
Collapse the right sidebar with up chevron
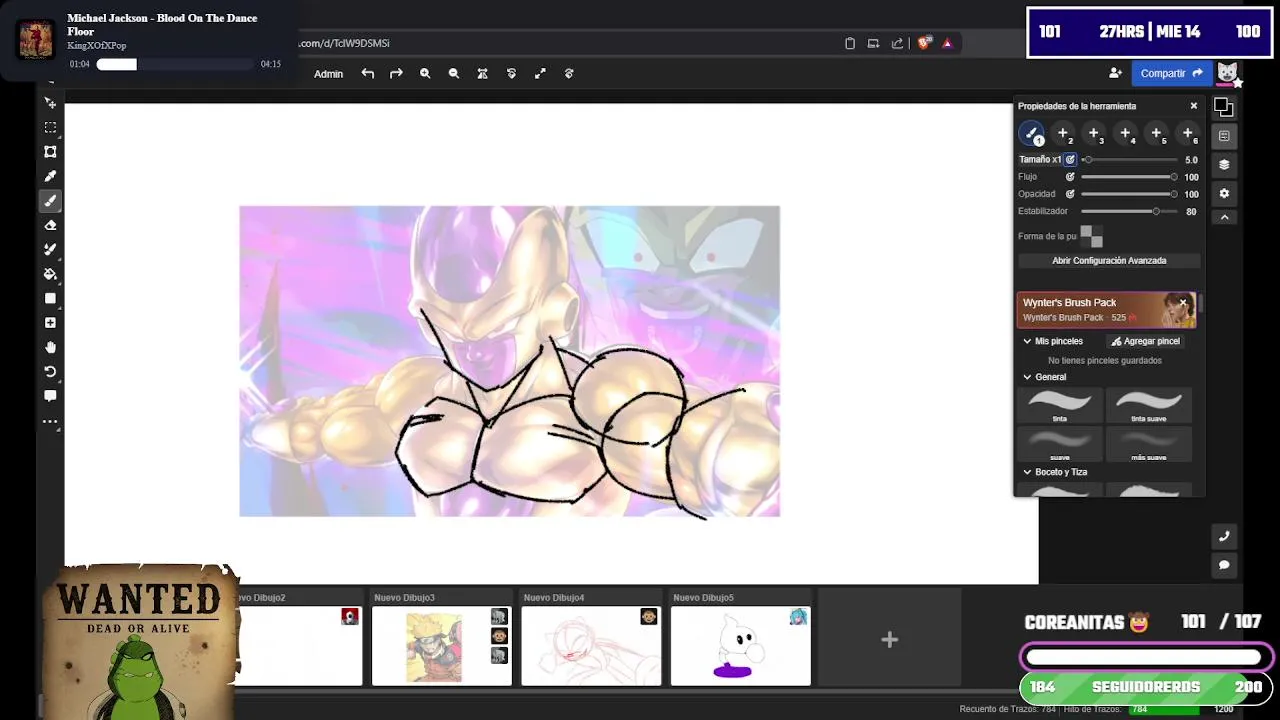click(1224, 217)
